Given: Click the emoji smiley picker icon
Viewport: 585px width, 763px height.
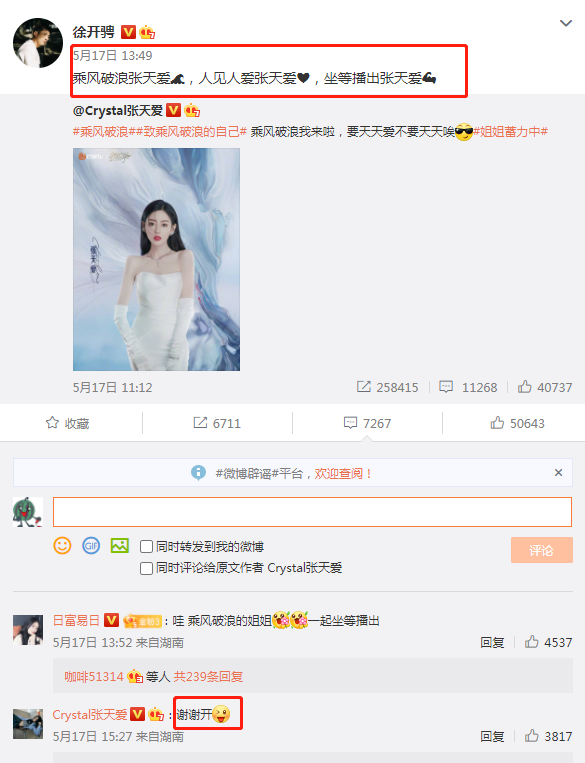Looking at the screenshot, I should 62,545.
